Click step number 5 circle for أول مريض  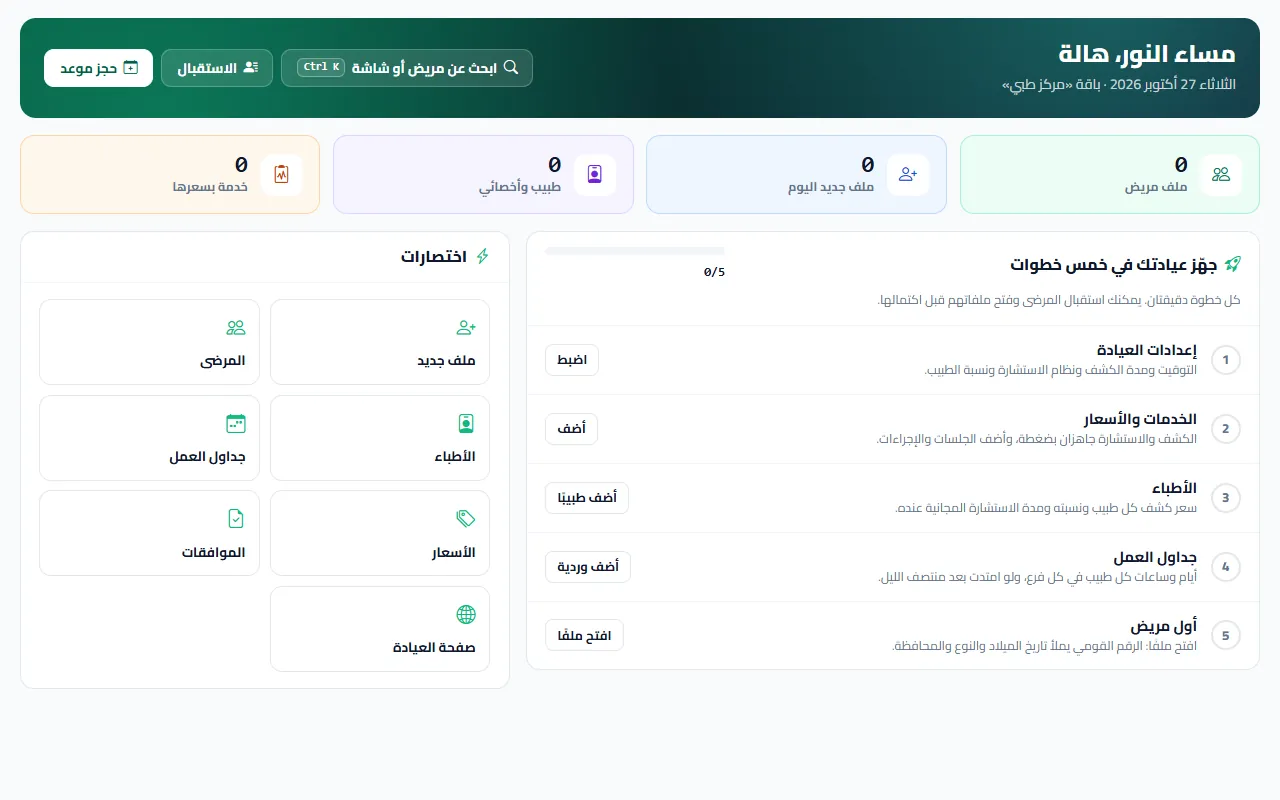coord(1226,635)
